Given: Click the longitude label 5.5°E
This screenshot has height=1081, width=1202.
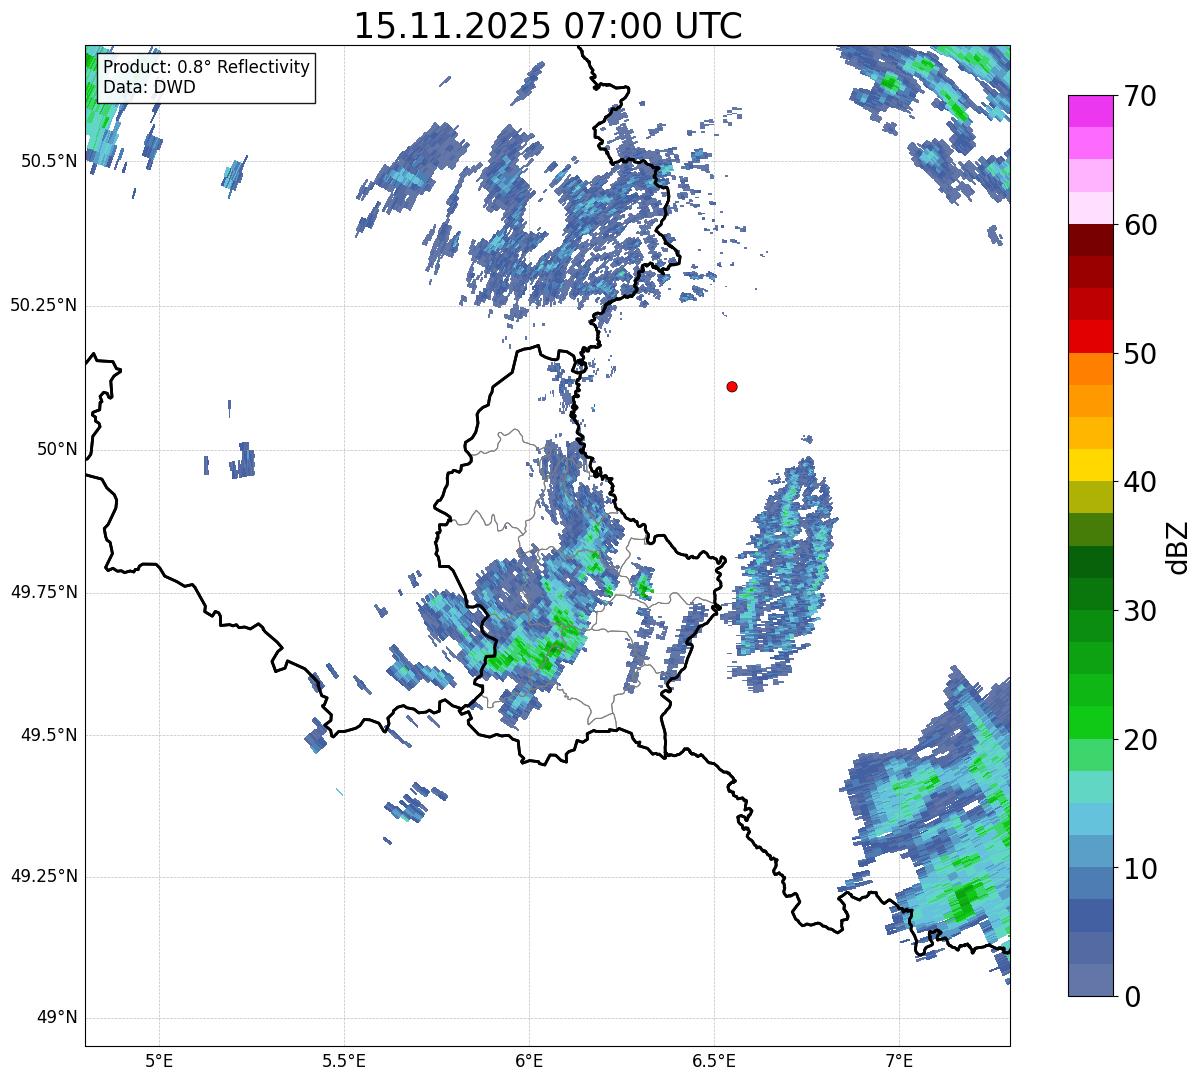Looking at the screenshot, I should click(344, 1060).
